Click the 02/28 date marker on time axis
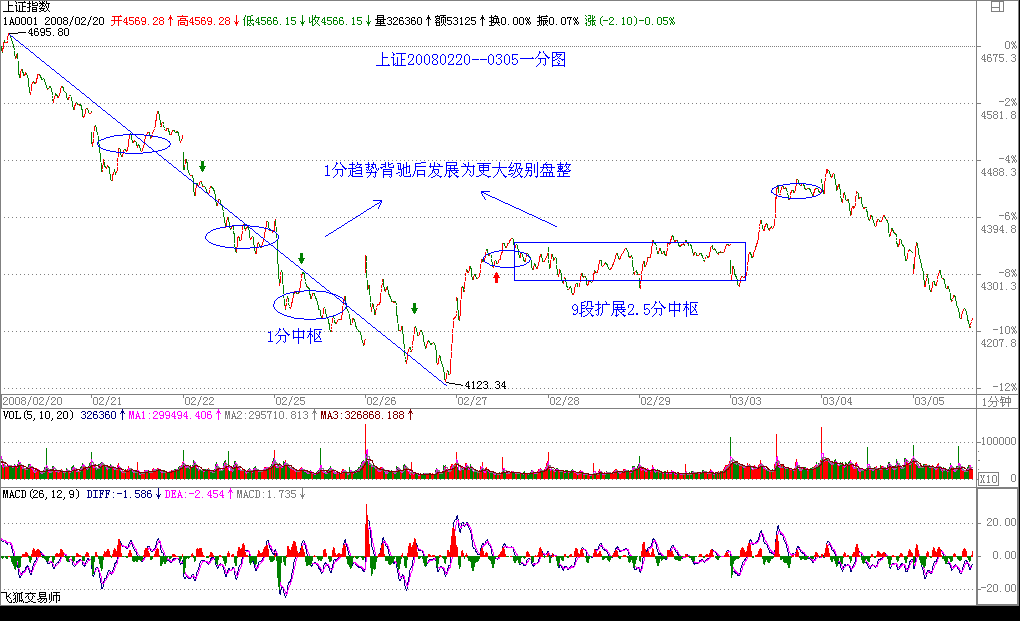 coord(563,400)
